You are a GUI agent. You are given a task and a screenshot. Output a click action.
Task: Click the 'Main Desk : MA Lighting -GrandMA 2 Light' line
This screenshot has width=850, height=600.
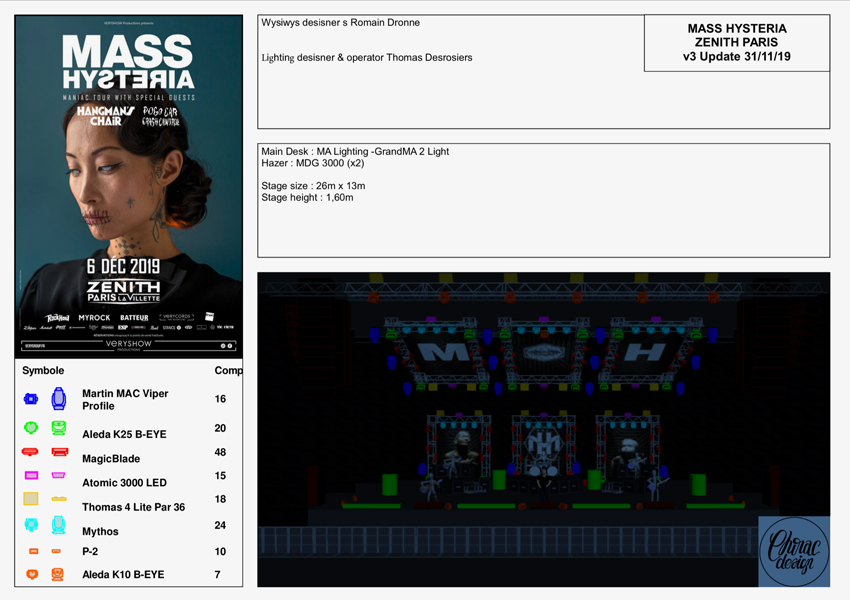355,152
